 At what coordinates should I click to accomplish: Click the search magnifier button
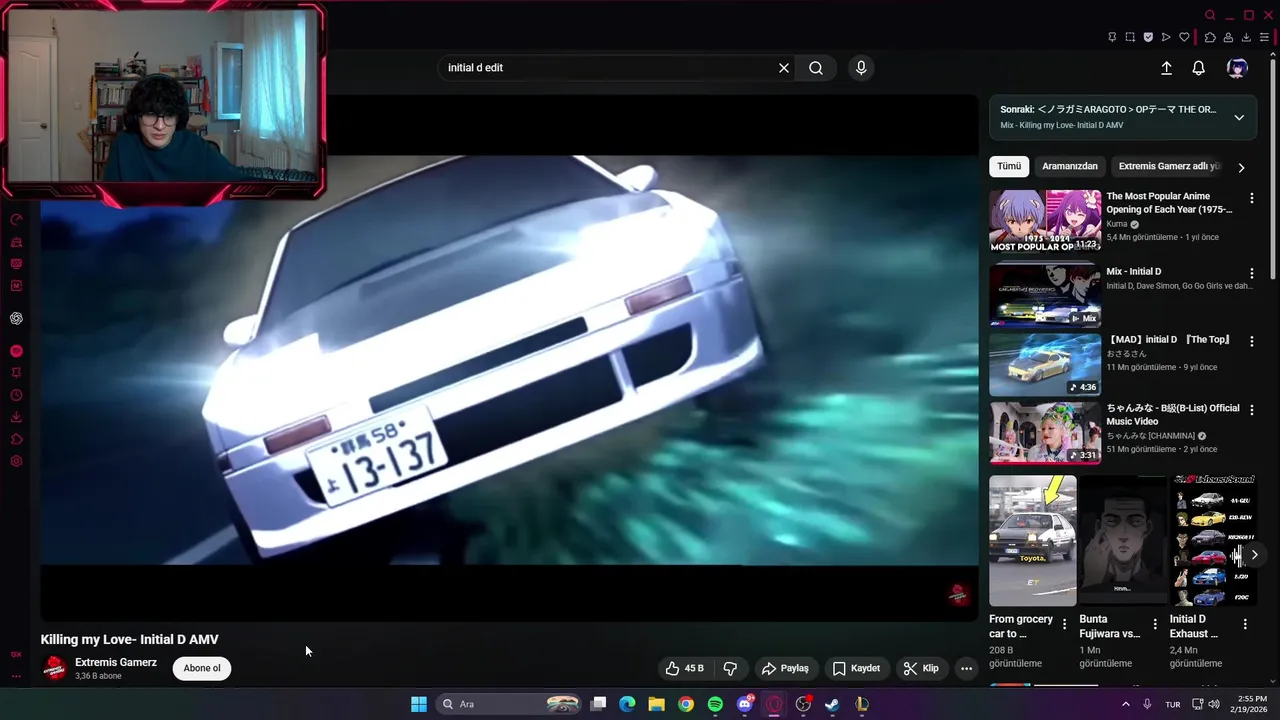pyautogui.click(x=816, y=68)
